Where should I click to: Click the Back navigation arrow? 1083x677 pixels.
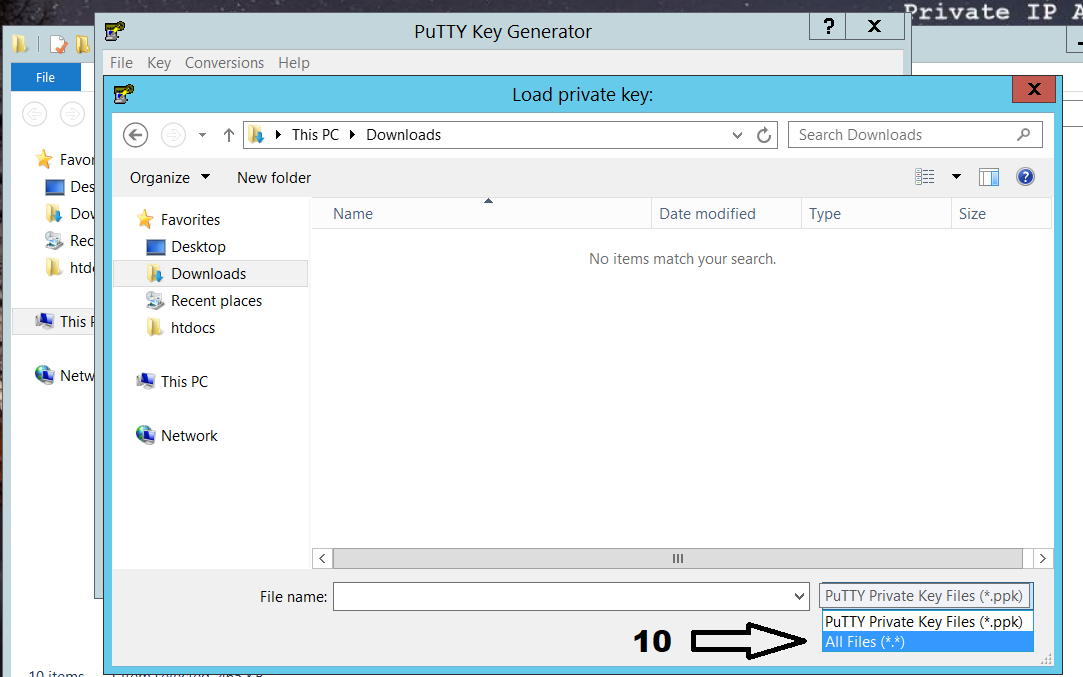(x=136, y=135)
